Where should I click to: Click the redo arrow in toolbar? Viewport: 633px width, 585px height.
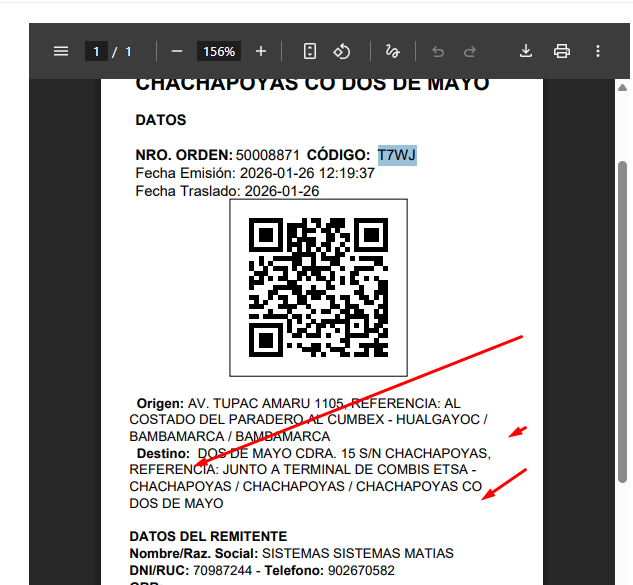[470, 51]
